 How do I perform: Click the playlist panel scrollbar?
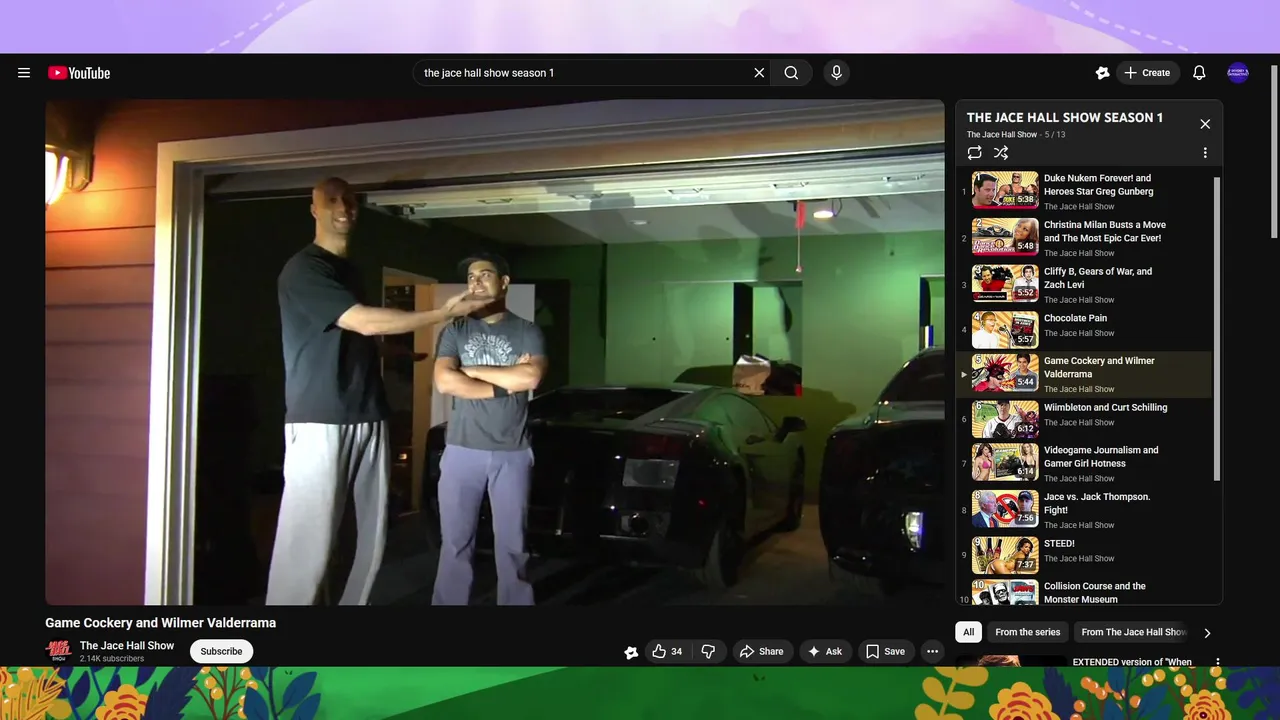(x=1217, y=330)
